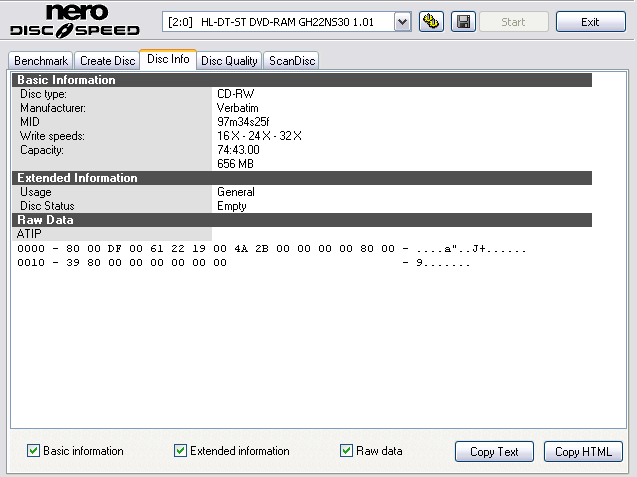This screenshot has width=637, height=477.
Task: Click the first ATIP hex line 0000
Action: 270,249
